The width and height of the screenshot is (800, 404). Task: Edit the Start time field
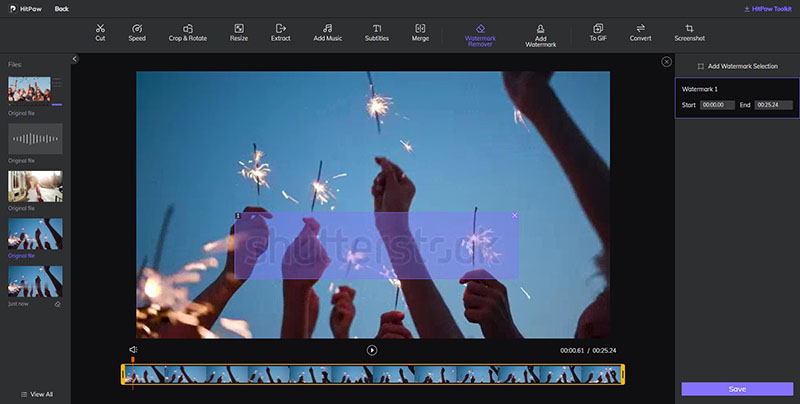(717, 105)
